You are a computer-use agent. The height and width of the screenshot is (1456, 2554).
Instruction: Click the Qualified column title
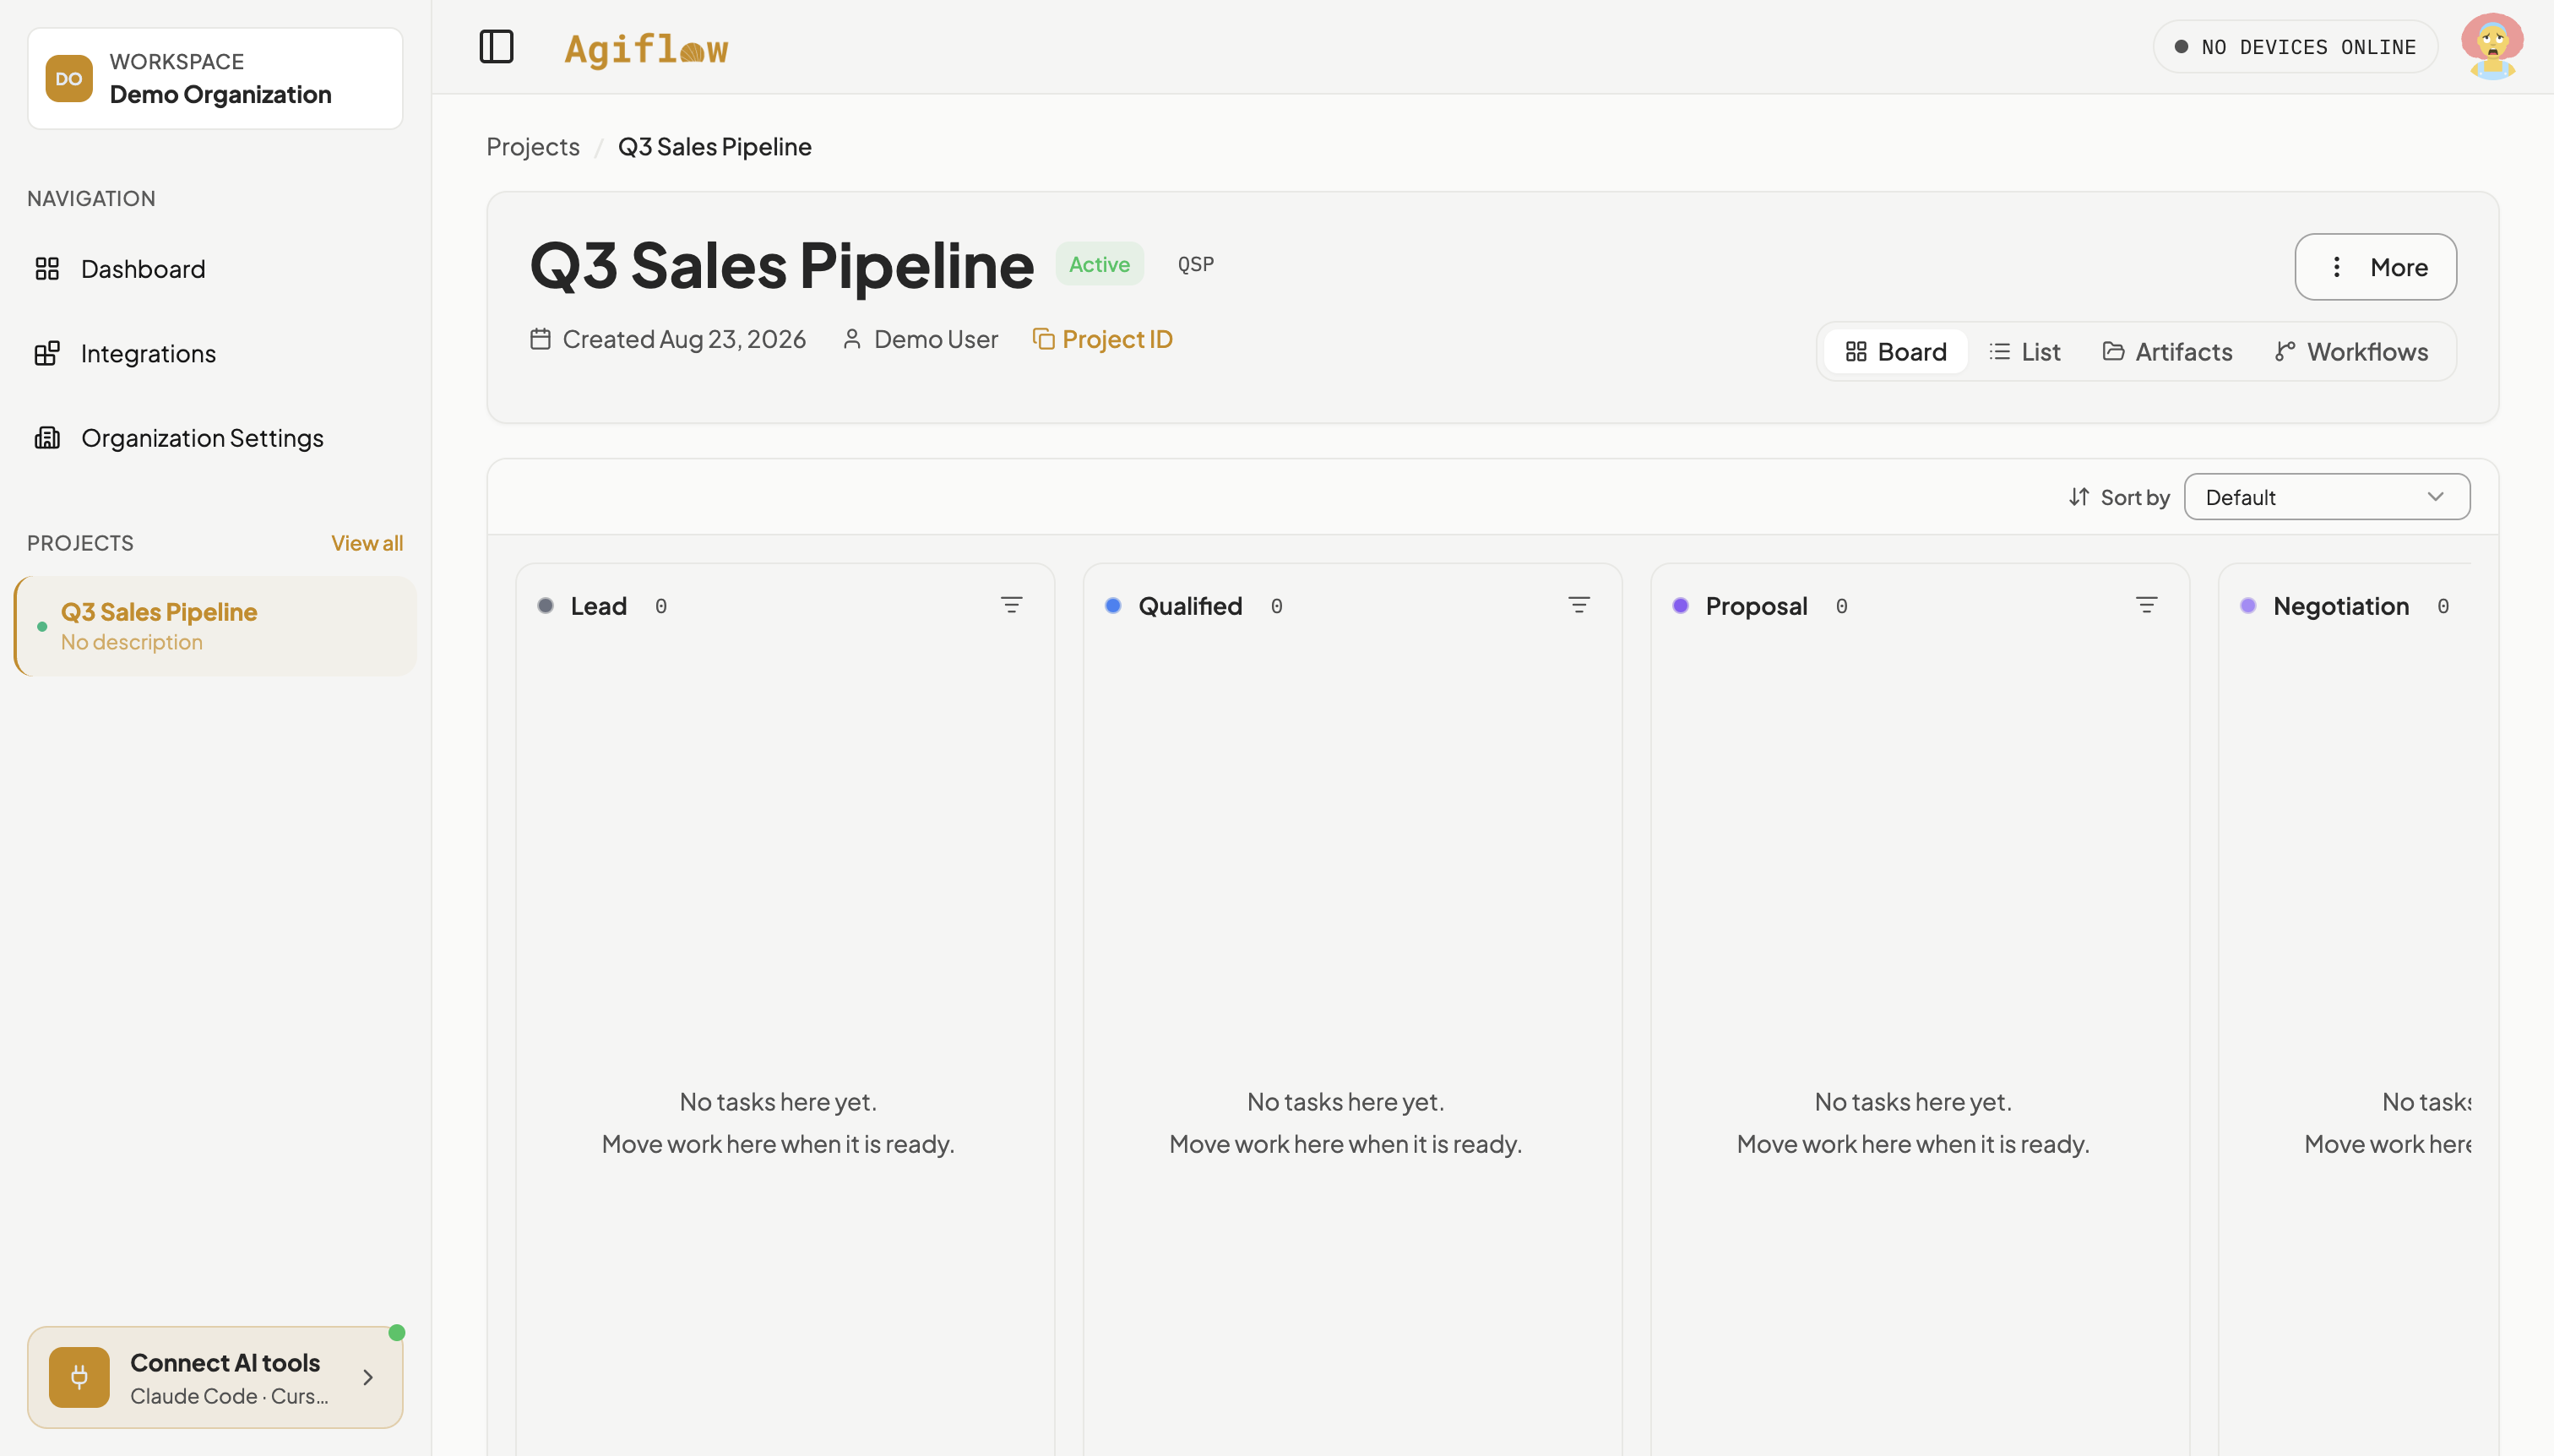tap(1190, 606)
